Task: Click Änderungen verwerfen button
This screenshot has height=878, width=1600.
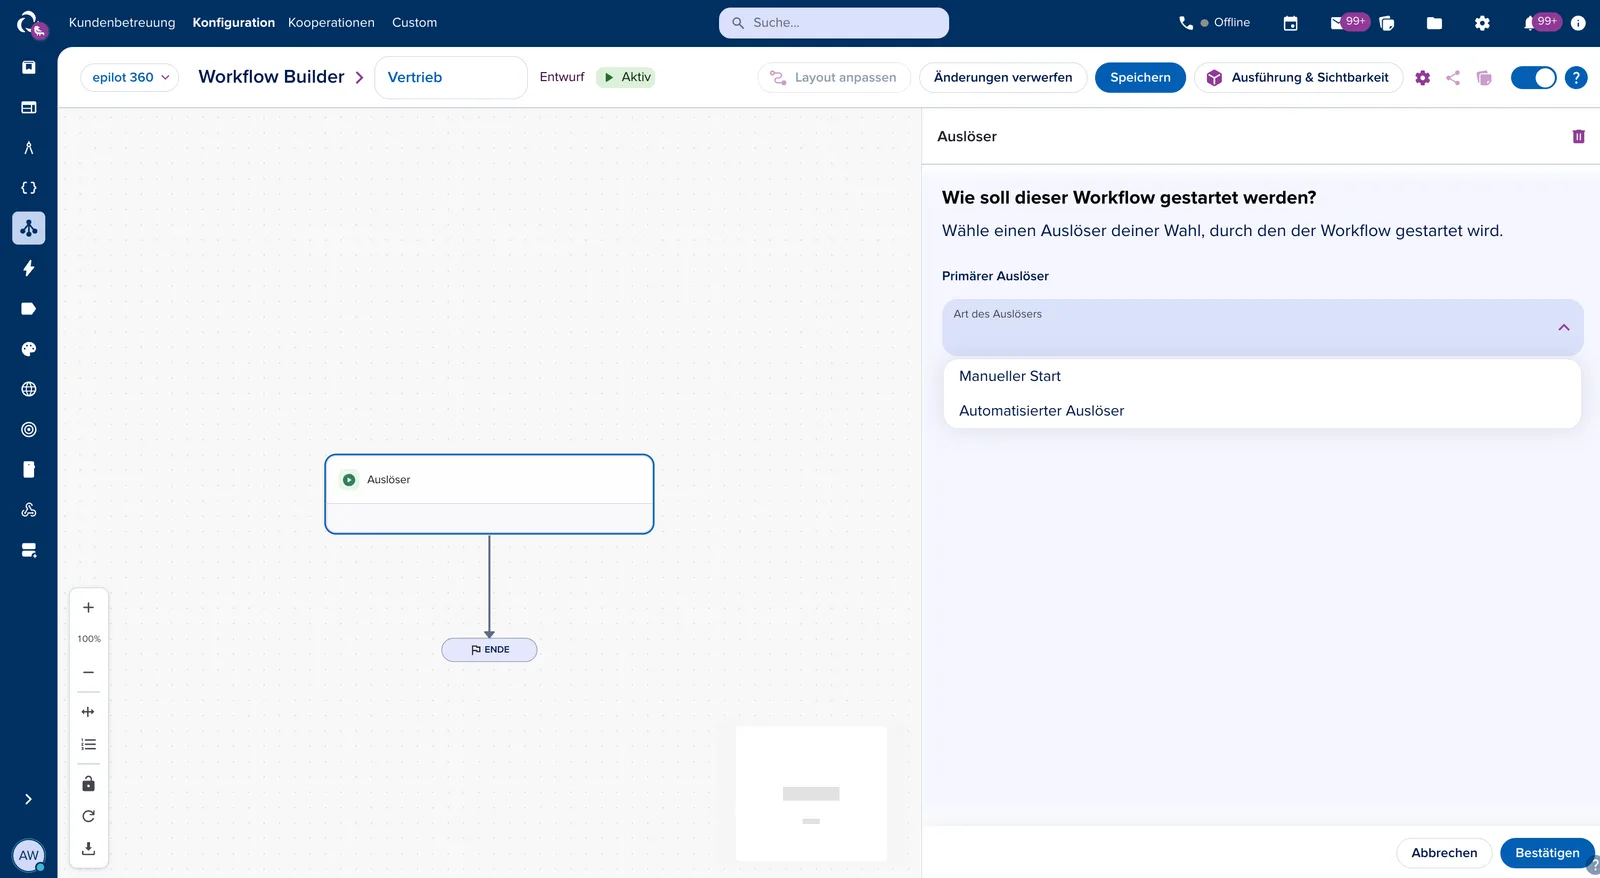Action: (1003, 77)
